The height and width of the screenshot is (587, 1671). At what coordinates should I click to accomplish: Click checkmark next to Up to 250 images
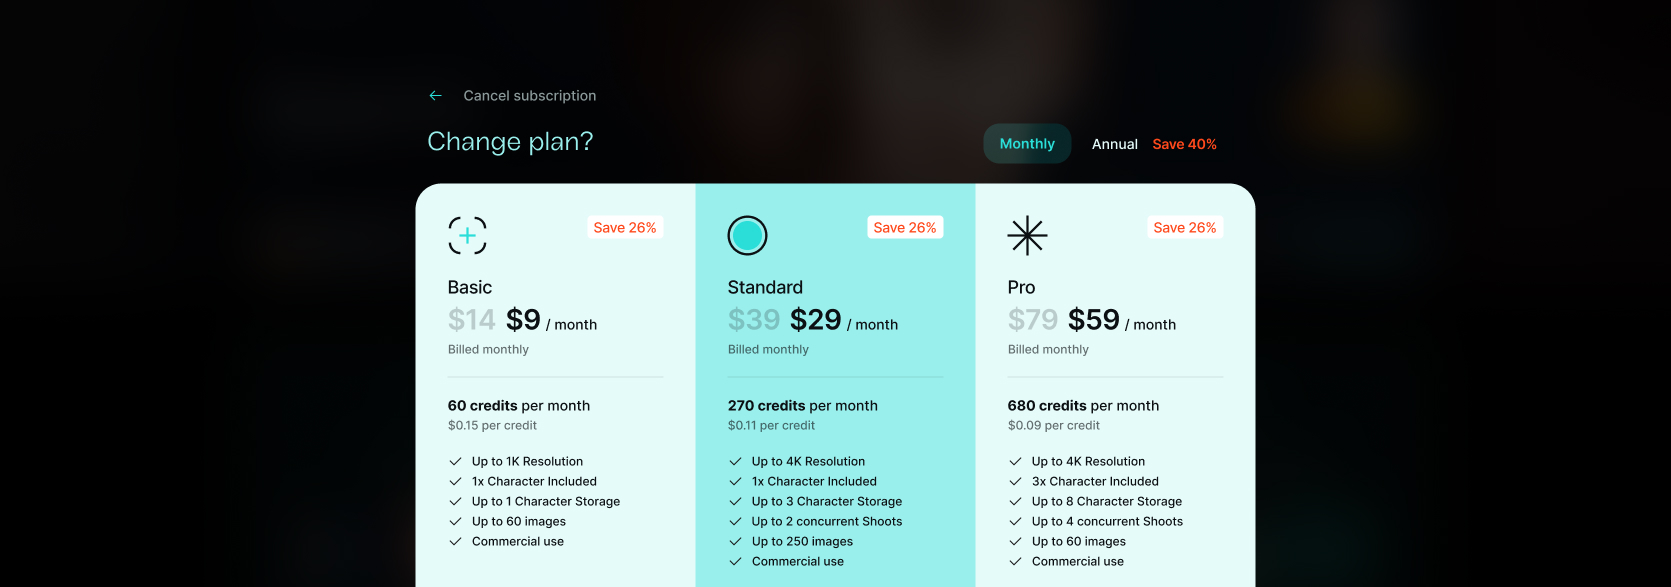coord(735,541)
